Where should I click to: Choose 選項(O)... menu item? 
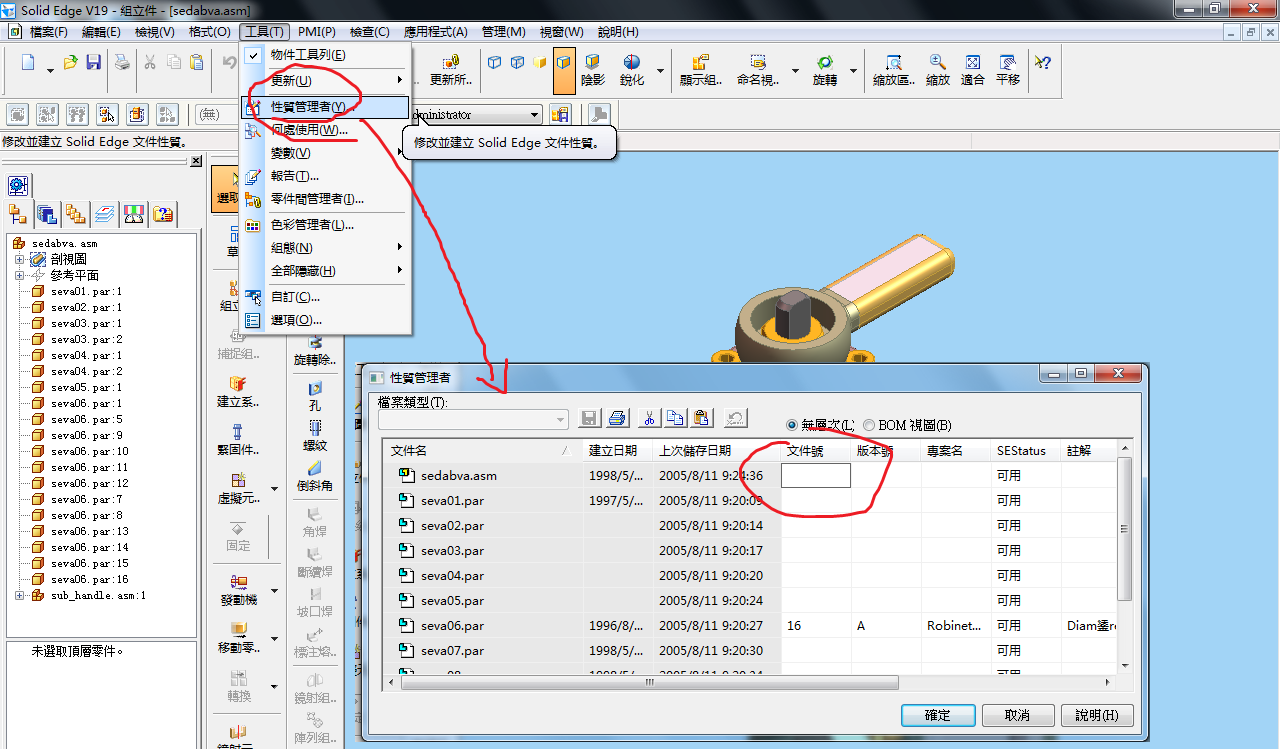pyautogui.click(x=326, y=320)
